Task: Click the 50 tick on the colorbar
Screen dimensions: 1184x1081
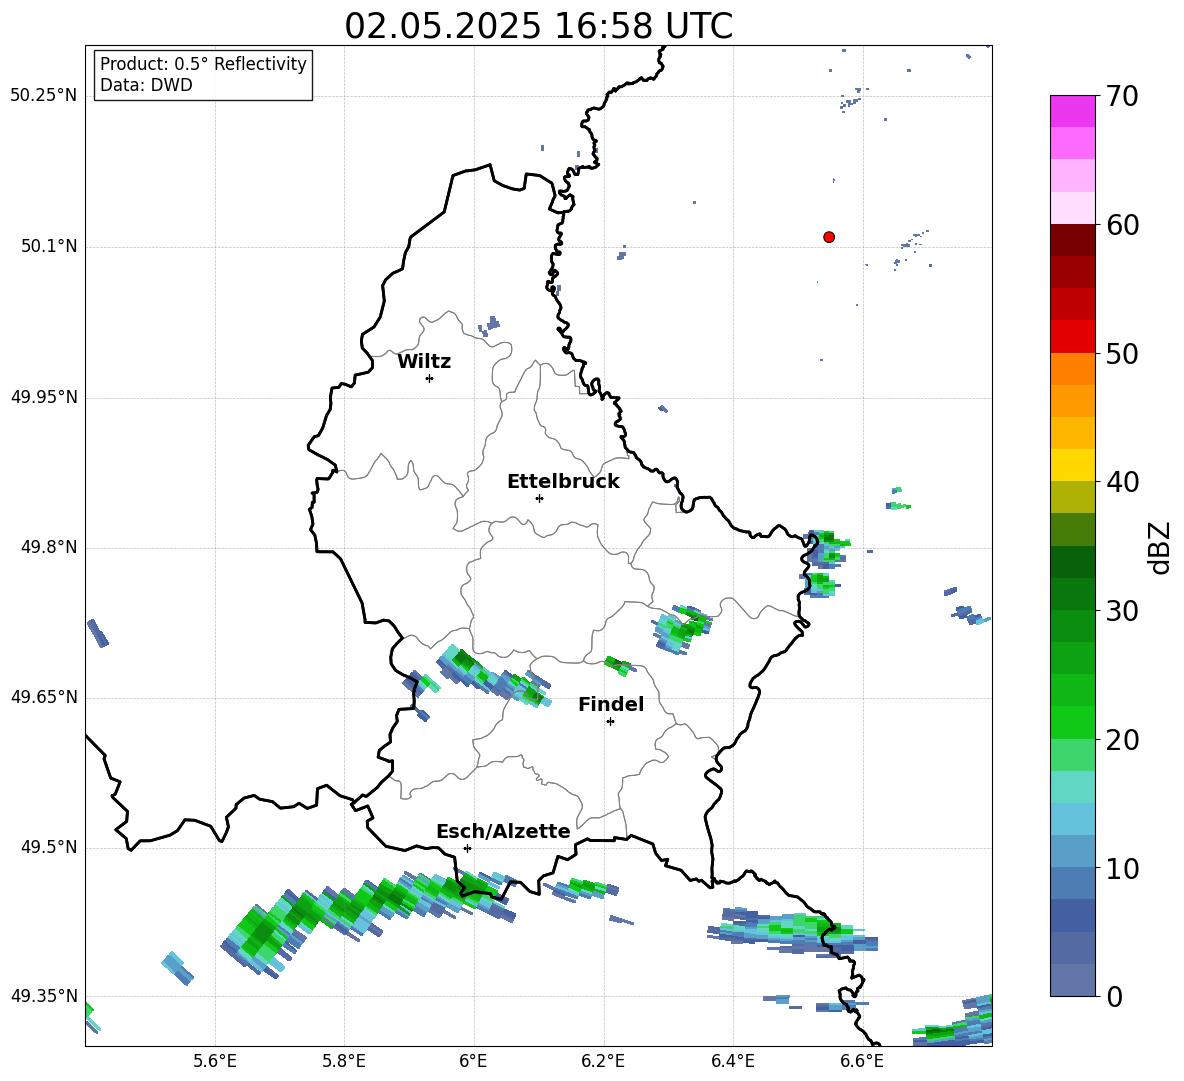Action: point(1122,353)
